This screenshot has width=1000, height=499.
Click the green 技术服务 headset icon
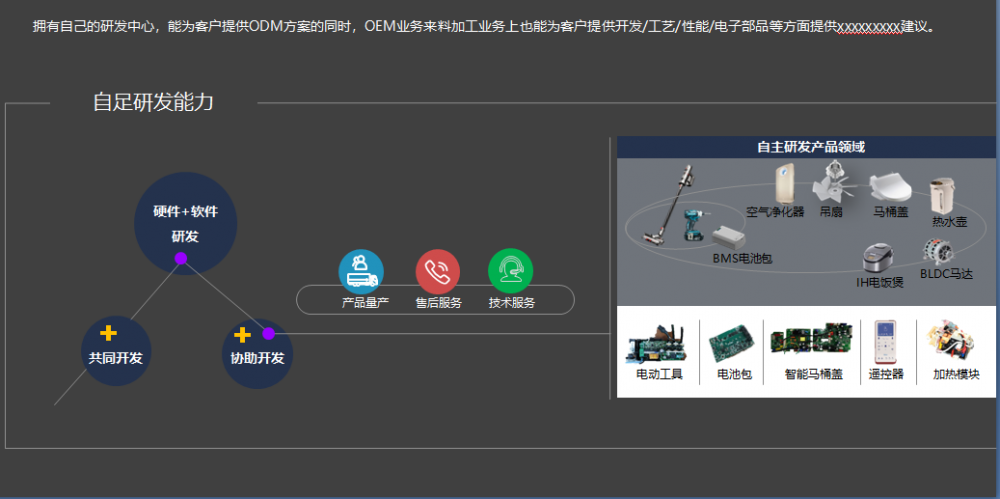click(x=510, y=271)
